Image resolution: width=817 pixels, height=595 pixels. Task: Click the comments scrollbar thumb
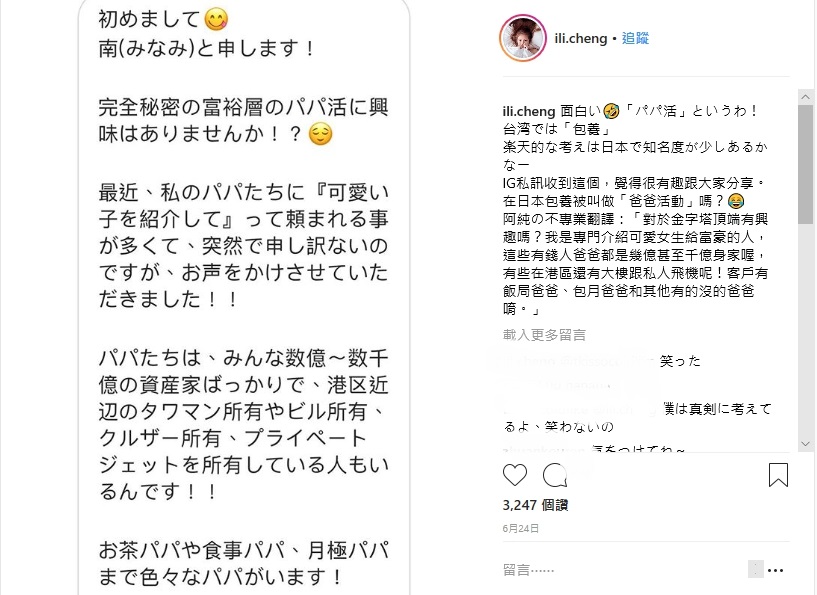point(806,164)
